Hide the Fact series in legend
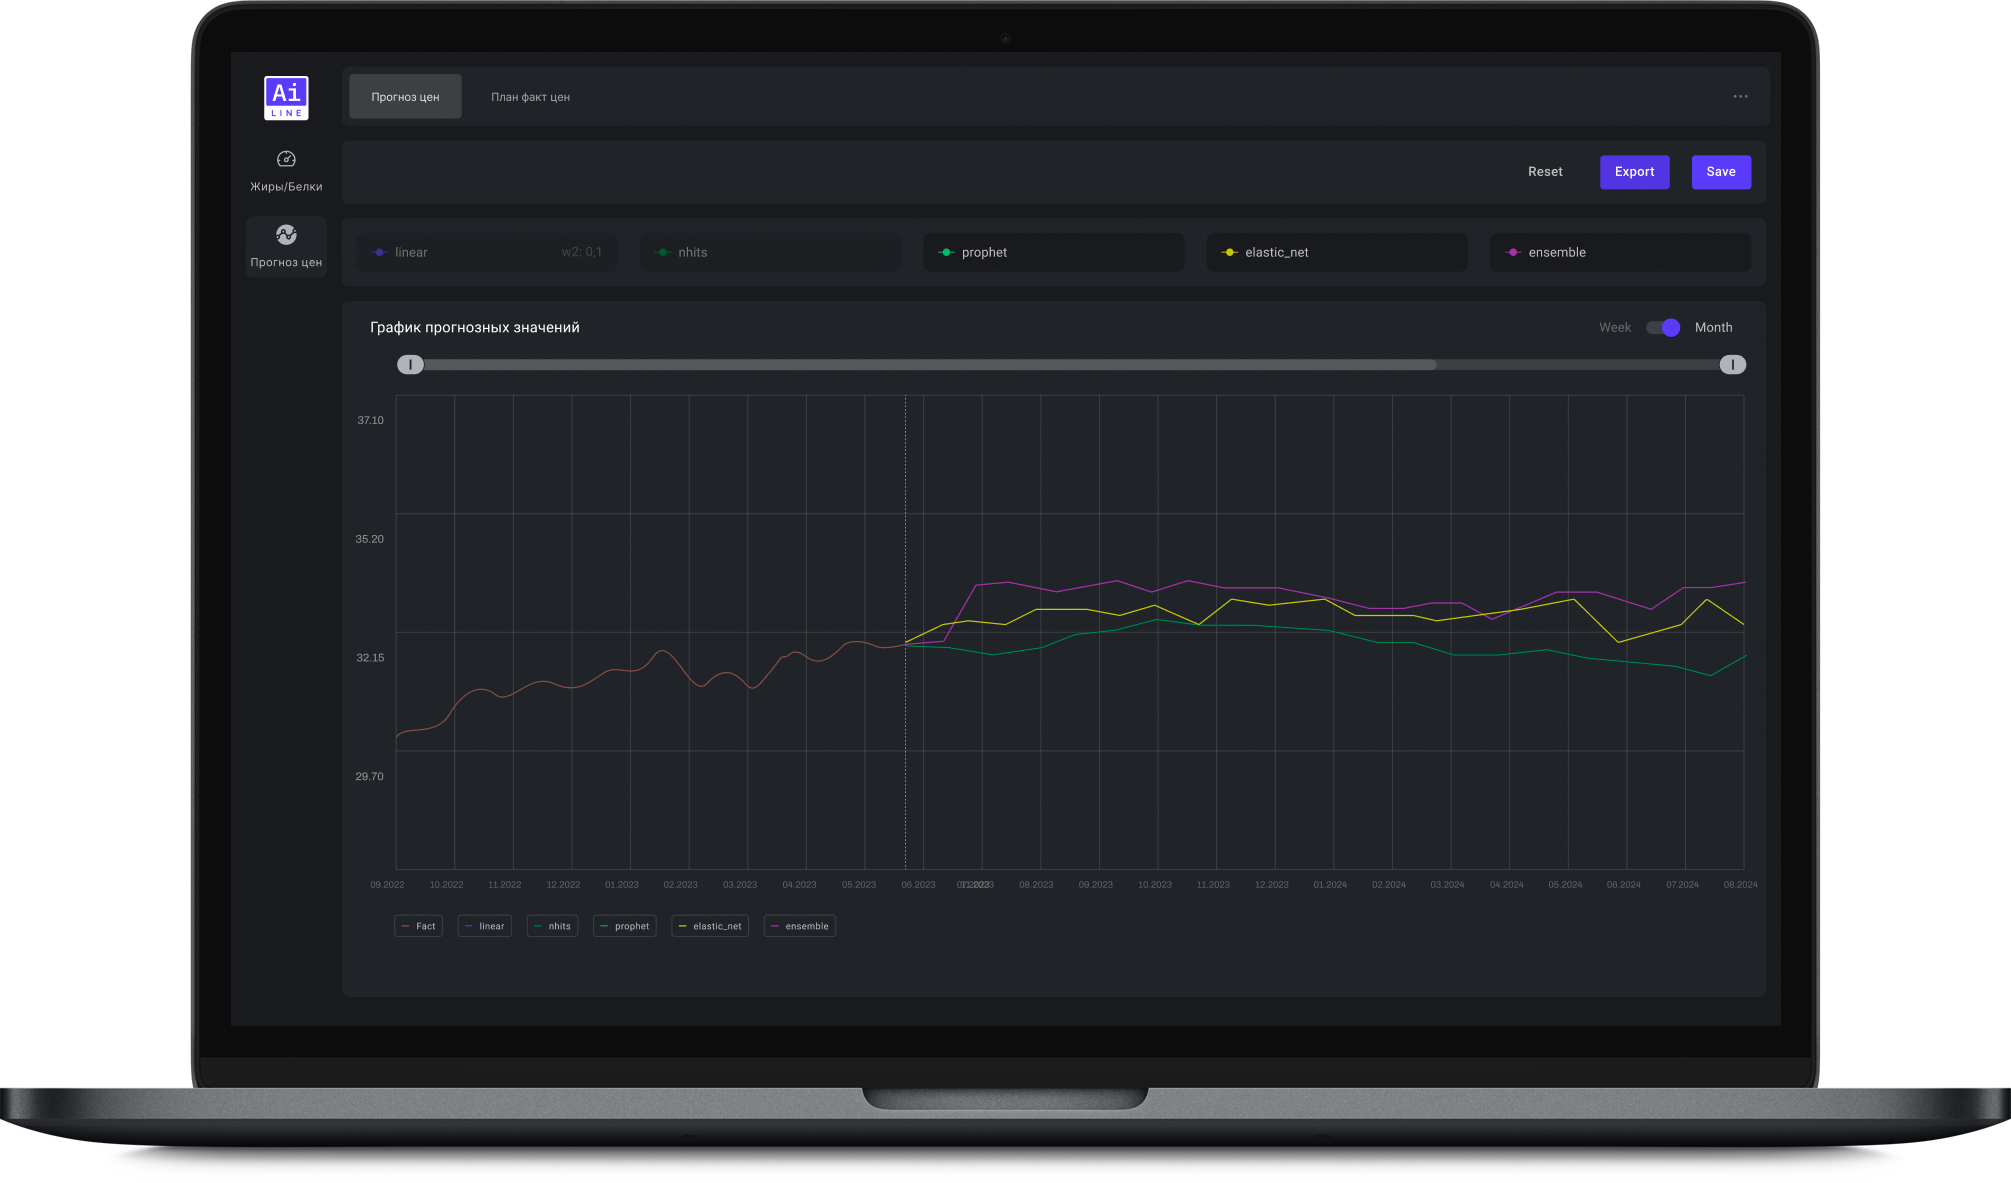 [x=418, y=926]
